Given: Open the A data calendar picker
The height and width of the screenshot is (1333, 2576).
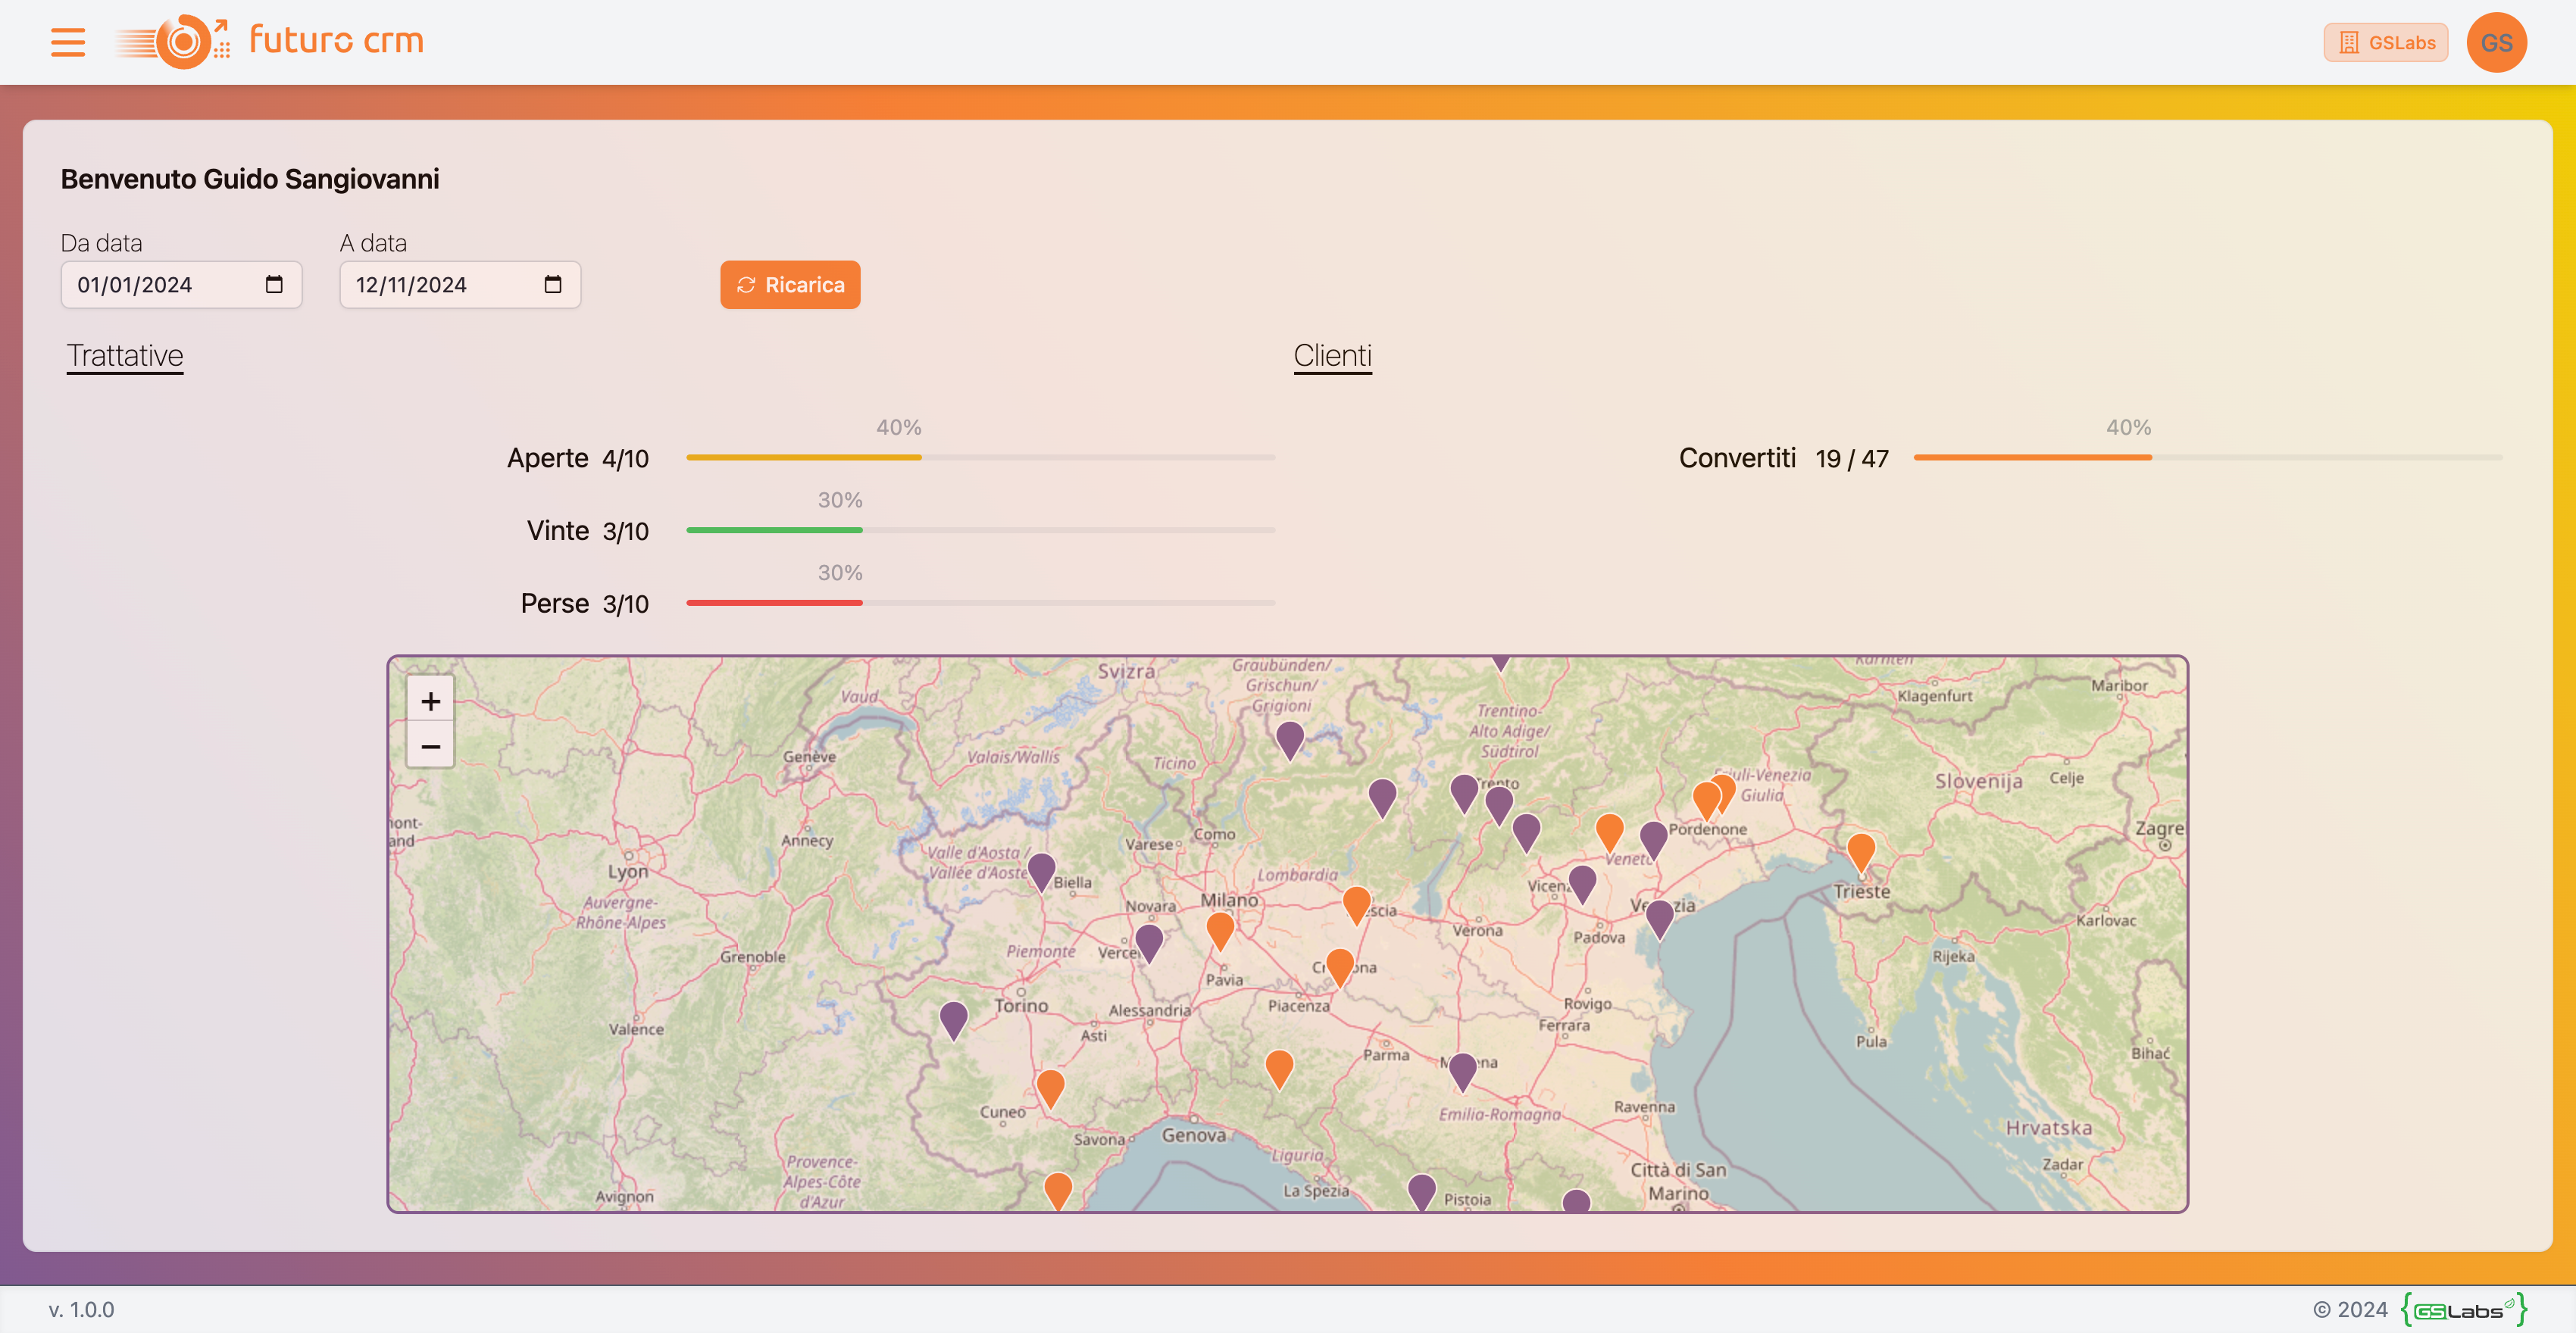Looking at the screenshot, I should point(553,284).
